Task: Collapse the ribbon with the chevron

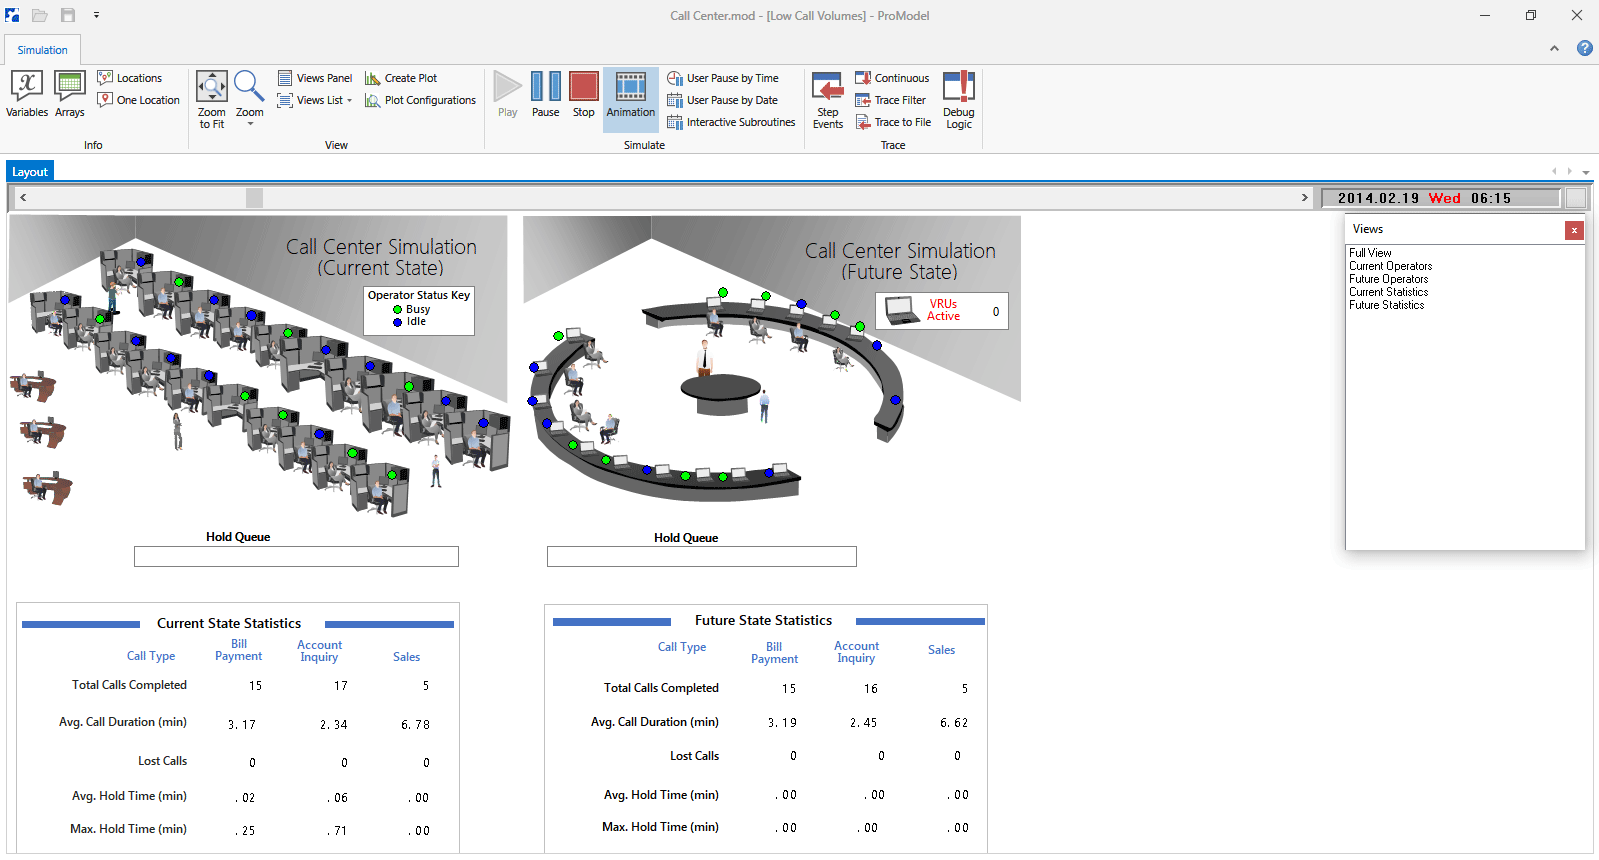Action: [1554, 48]
